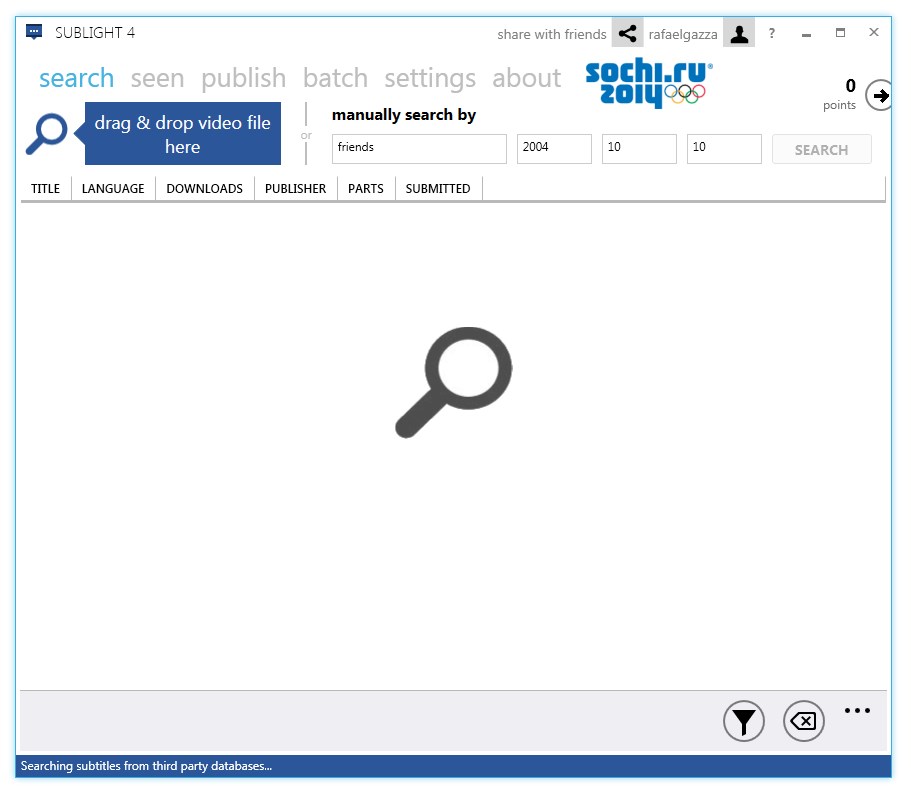This screenshot has height=792, width=911.
Task: Open the help question mark icon
Action: click(x=771, y=33)
